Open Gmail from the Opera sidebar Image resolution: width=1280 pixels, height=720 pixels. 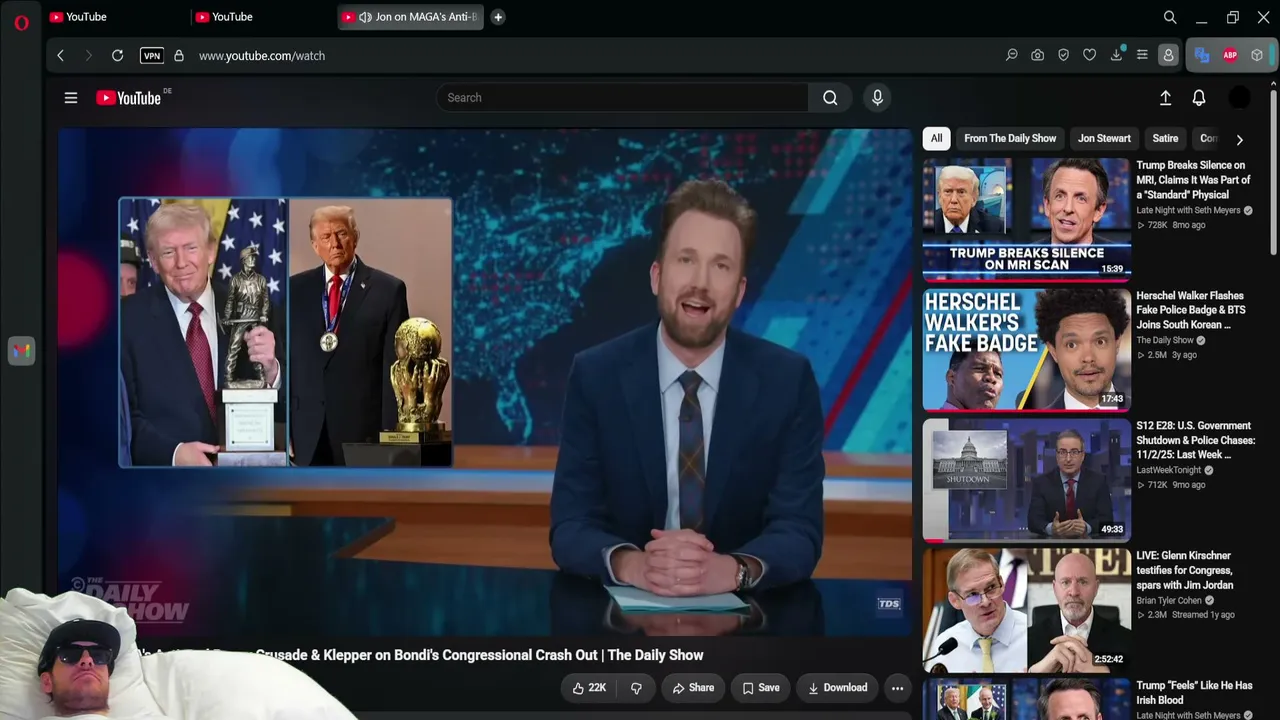coord(21,351)
